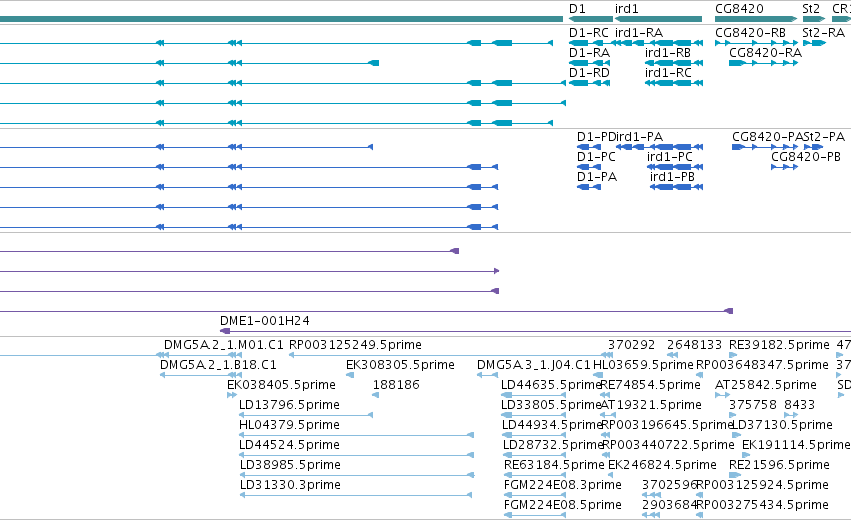851x520 pixels.
Task: Click the LD37130.5prime EST
Action: [782, 425]
